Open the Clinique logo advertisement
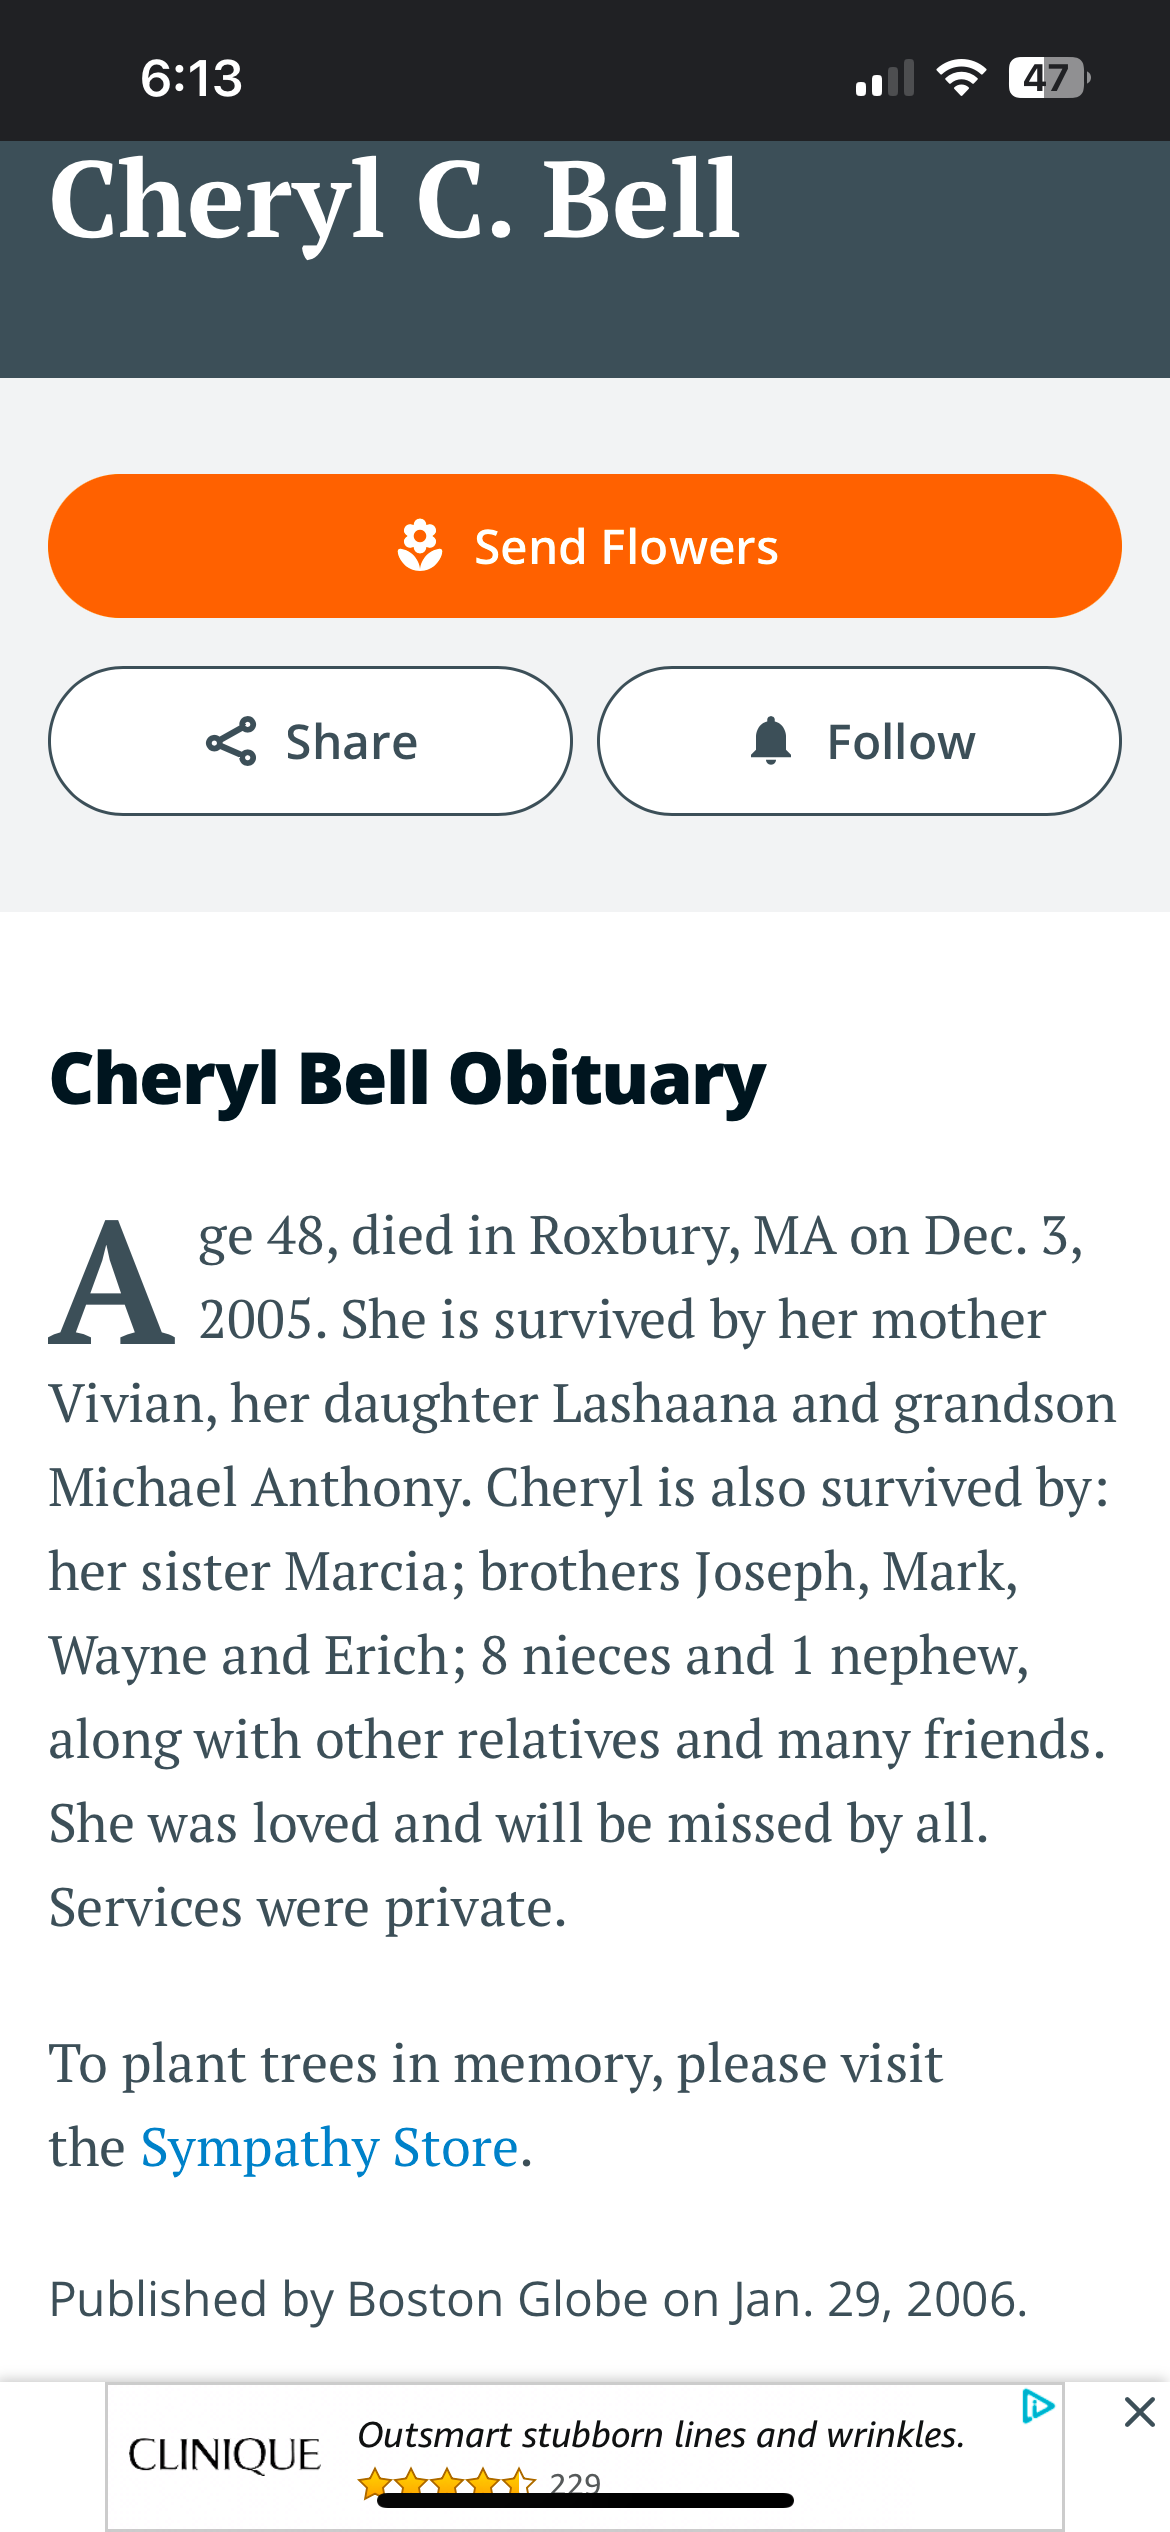The image size is (1170, 2532). pos(224,2455)
